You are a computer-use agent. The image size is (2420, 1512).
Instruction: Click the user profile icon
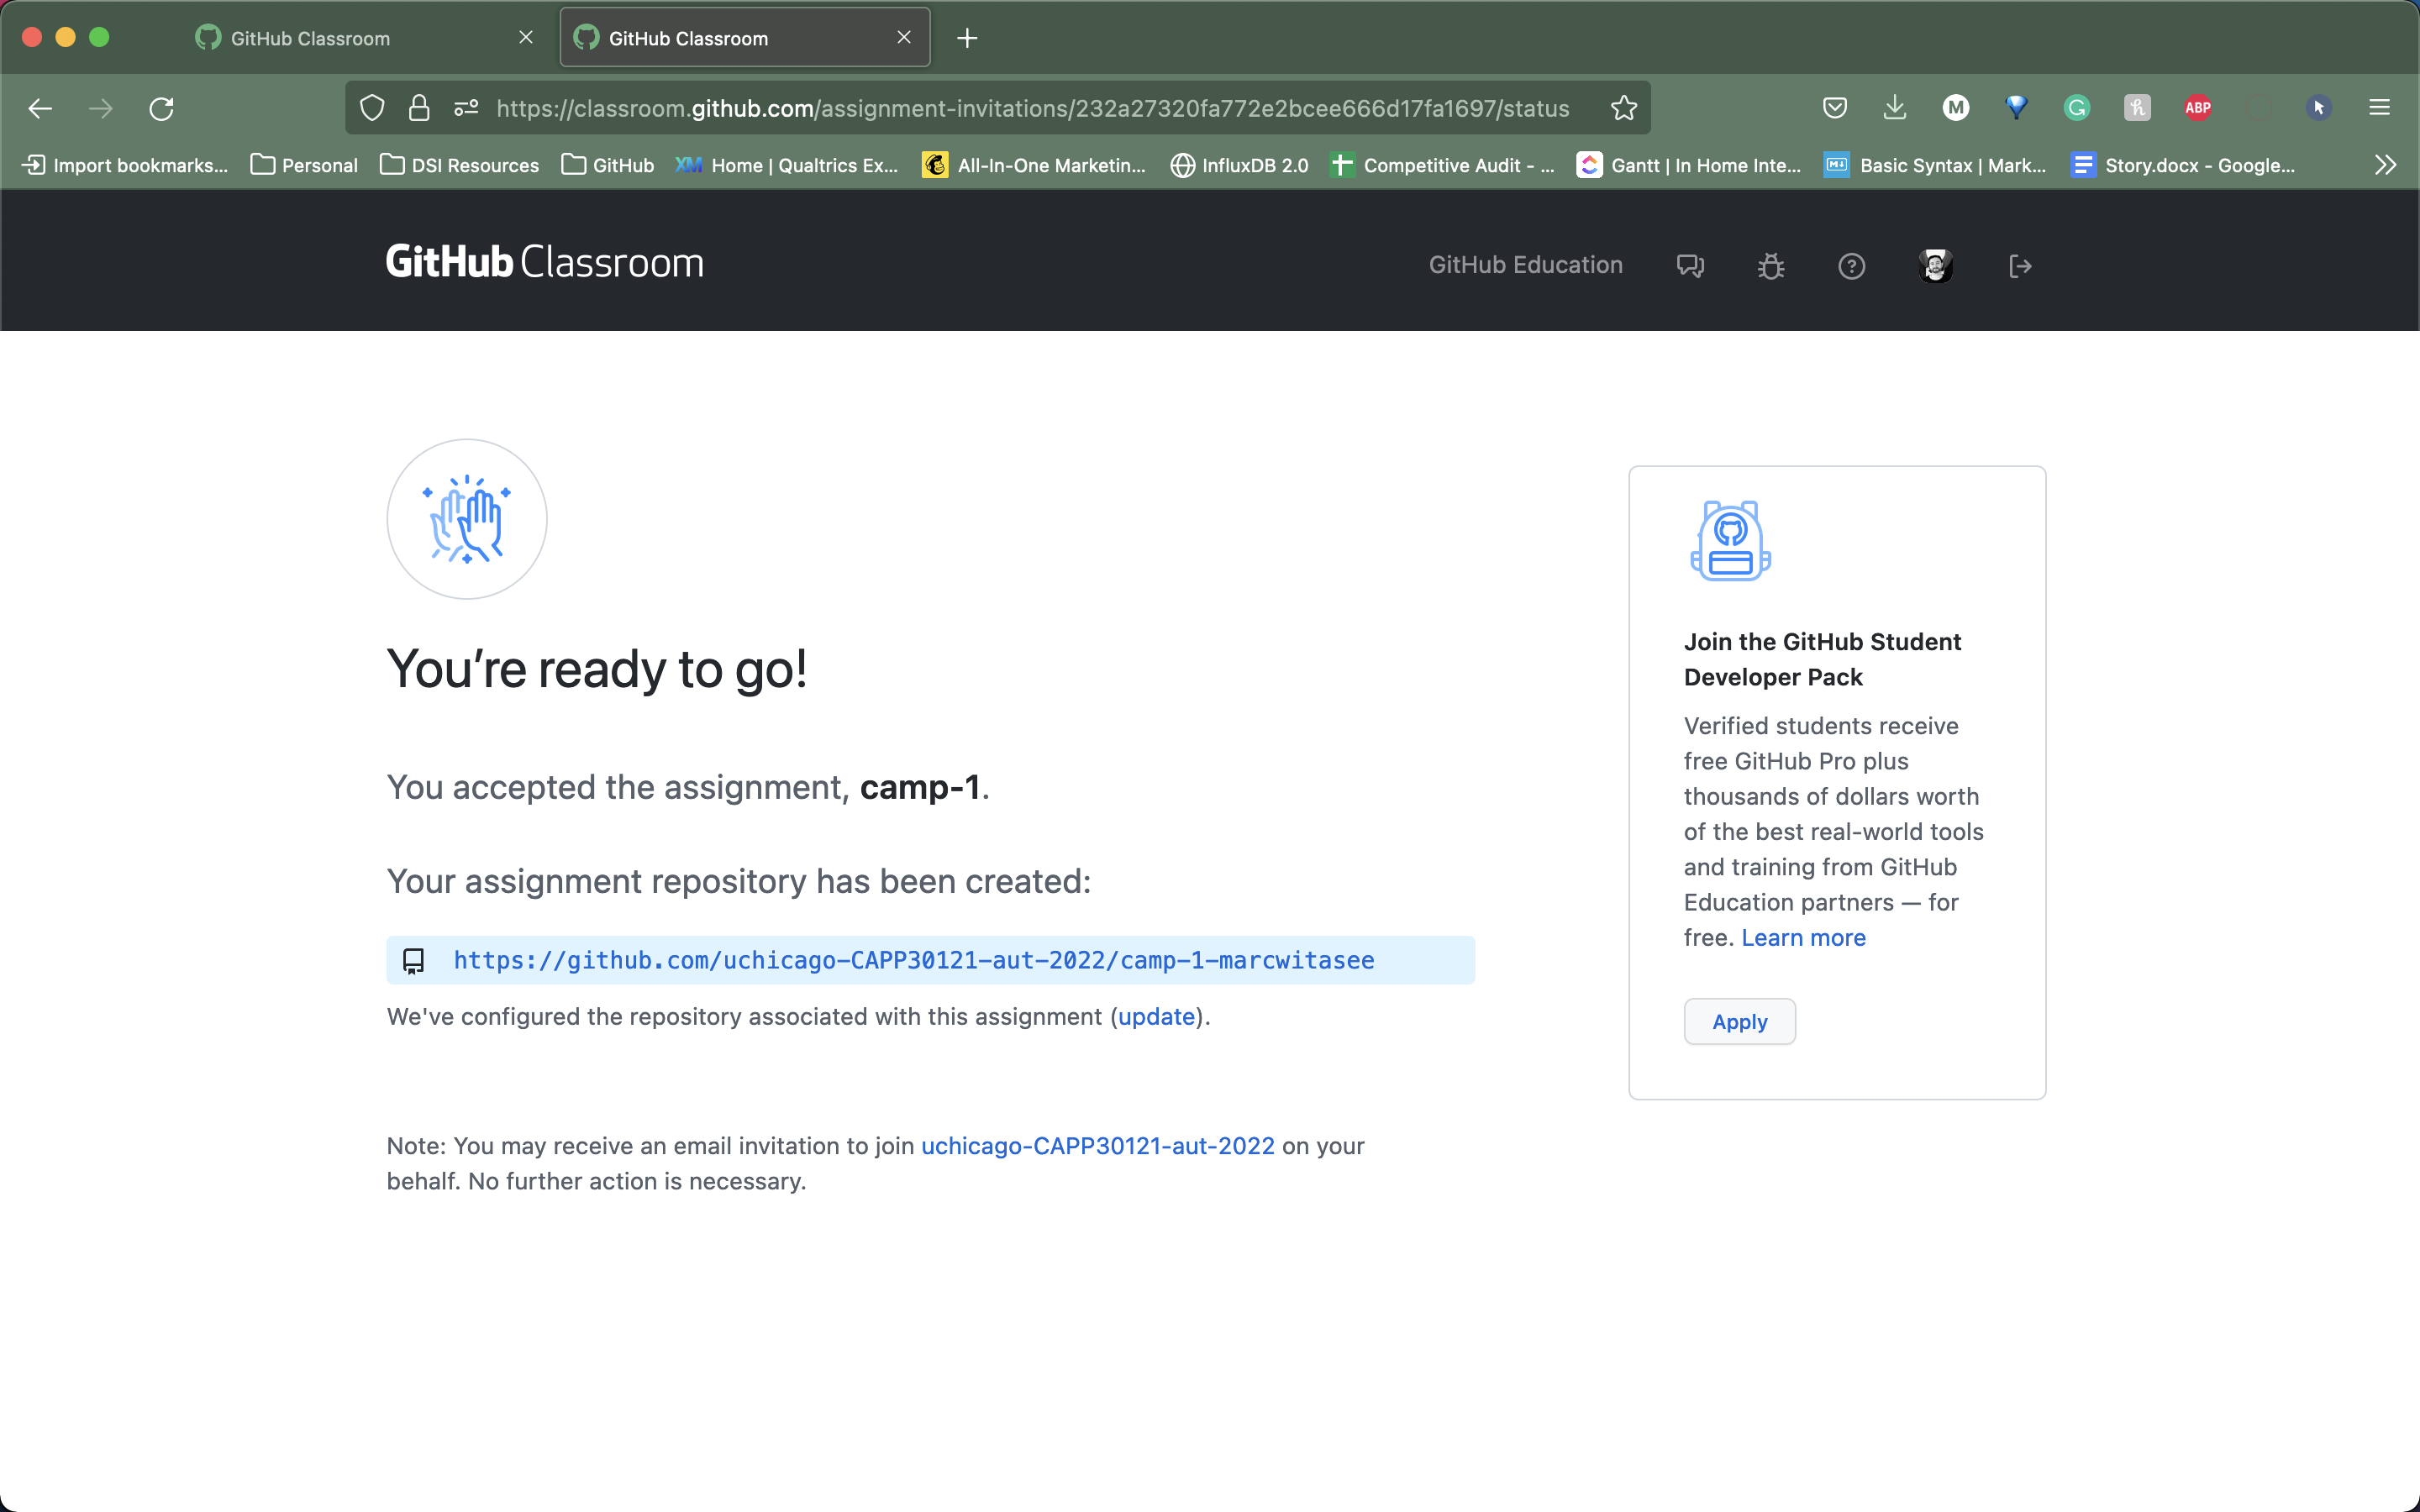click(1934, 265)
